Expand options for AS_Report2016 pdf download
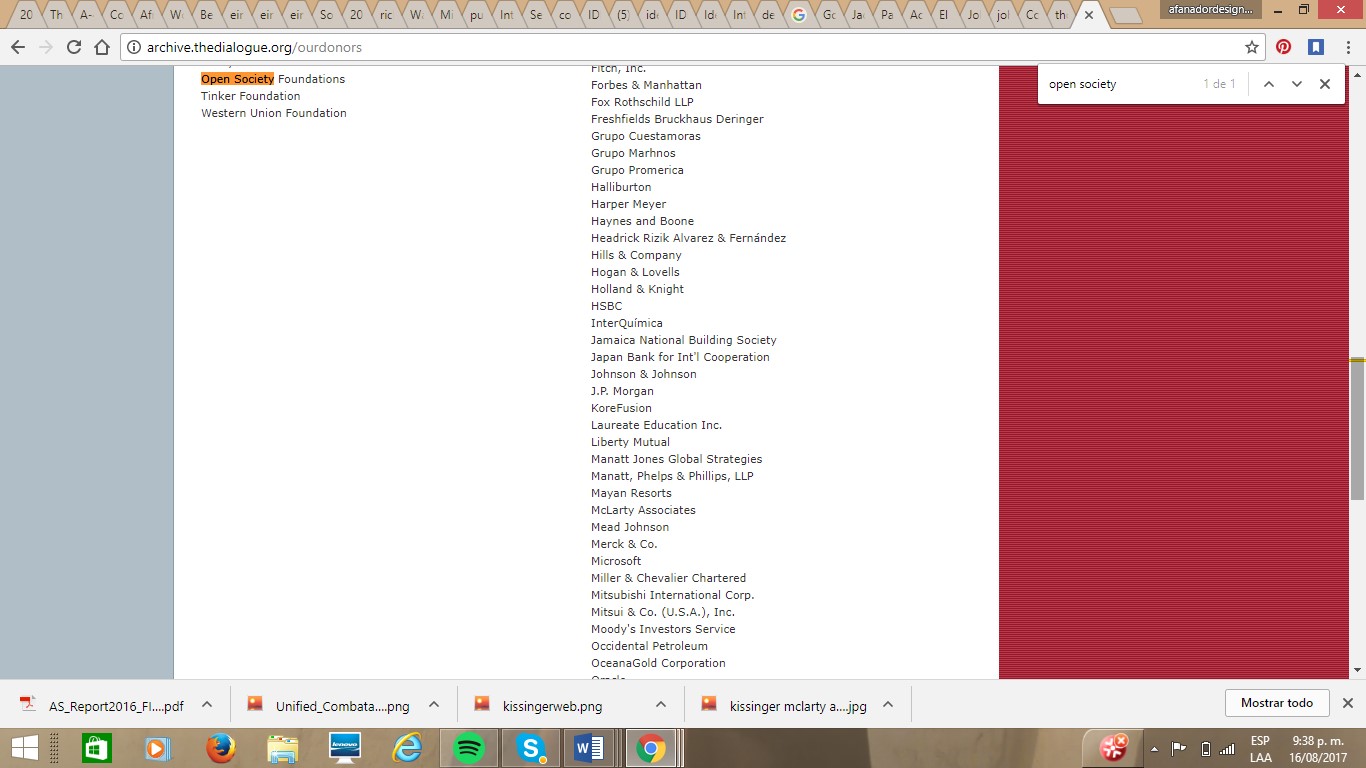The width and height of the screenshot is (1366, 768). 207,704
